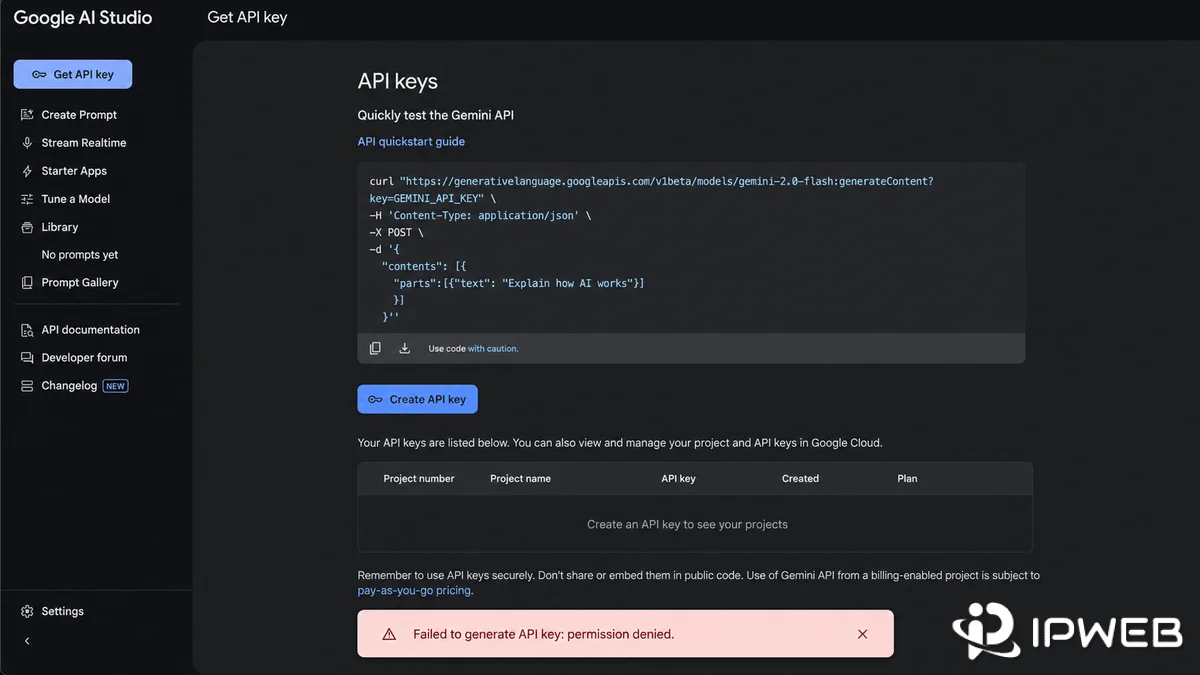The width and height of the screenshot is (1200, 675).
Task: Click the Developer forum chat icon
Action: pos(27,358)
